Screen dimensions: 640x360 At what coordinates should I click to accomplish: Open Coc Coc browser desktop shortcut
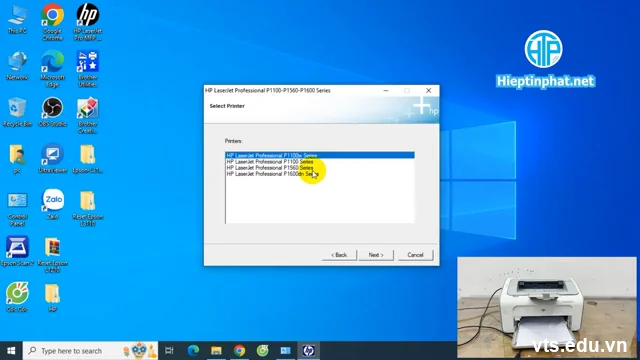[17, 297]
